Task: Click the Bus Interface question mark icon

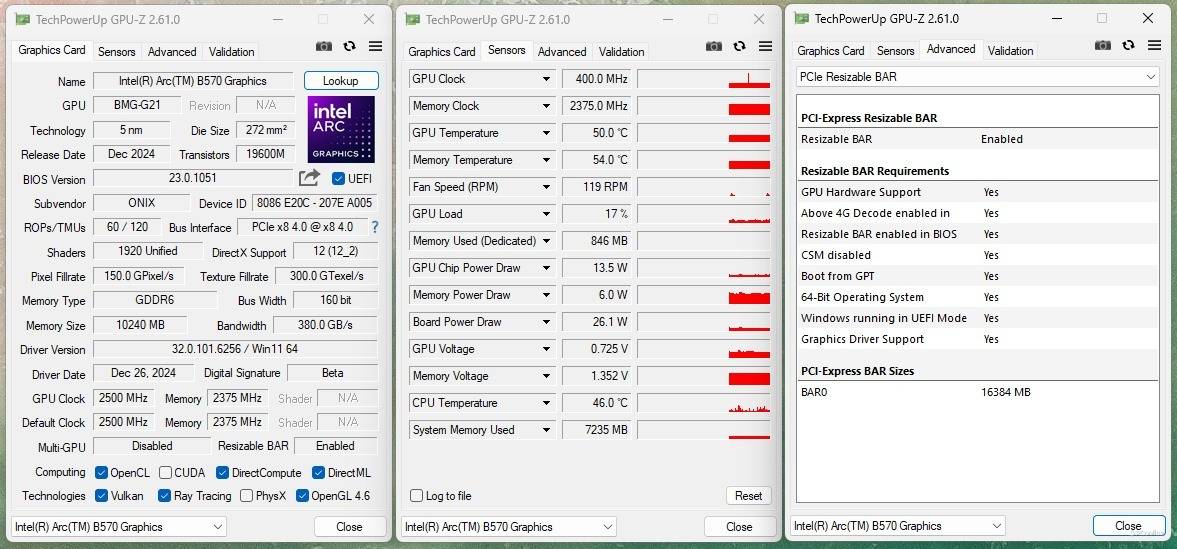Action: 375,228
